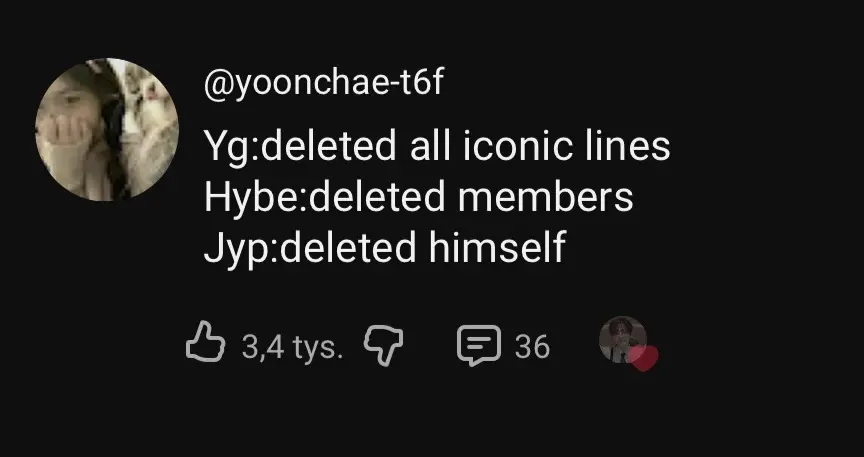Click the line "Jyp:deleted himself"

point(384,247)
